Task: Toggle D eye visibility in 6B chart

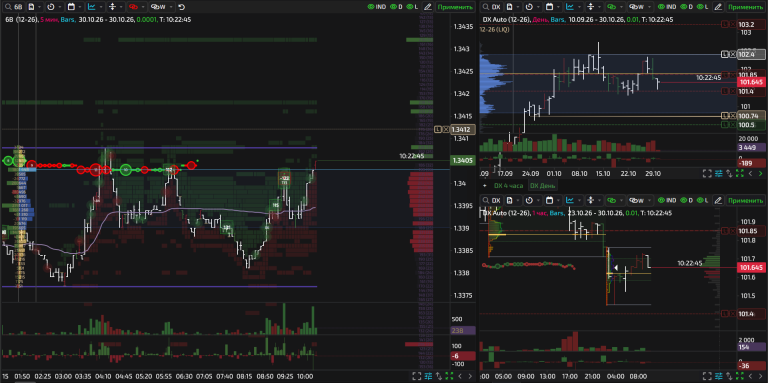Action: coord(397,7)
